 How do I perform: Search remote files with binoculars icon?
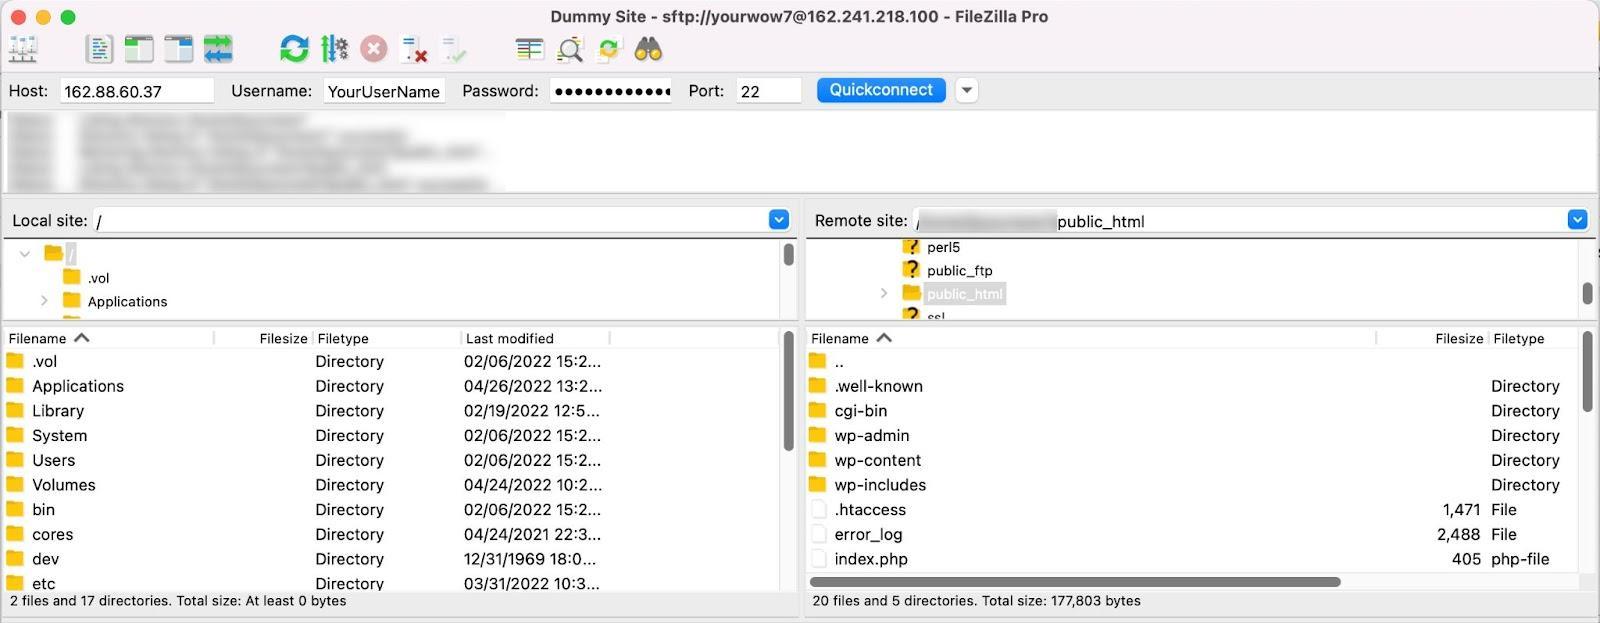point(648,49)
